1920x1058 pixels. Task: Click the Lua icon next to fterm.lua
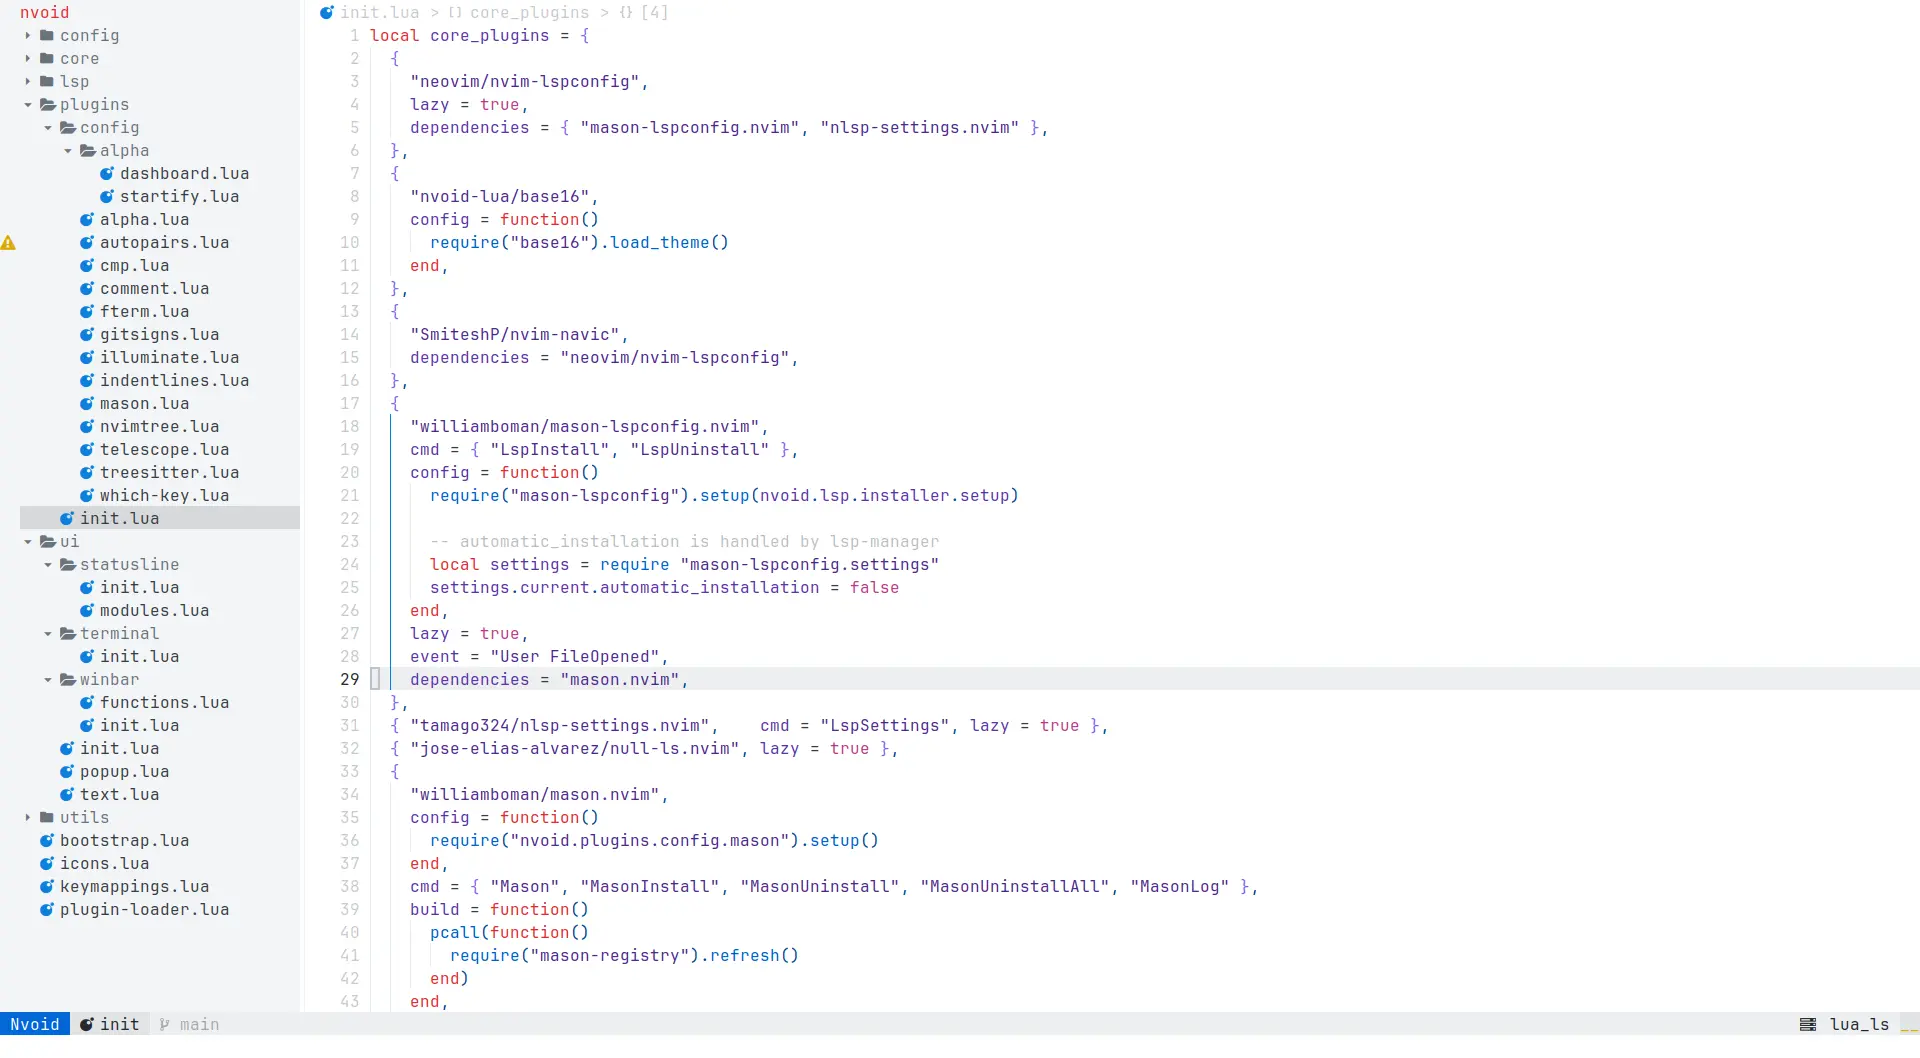tap(87, 312)
